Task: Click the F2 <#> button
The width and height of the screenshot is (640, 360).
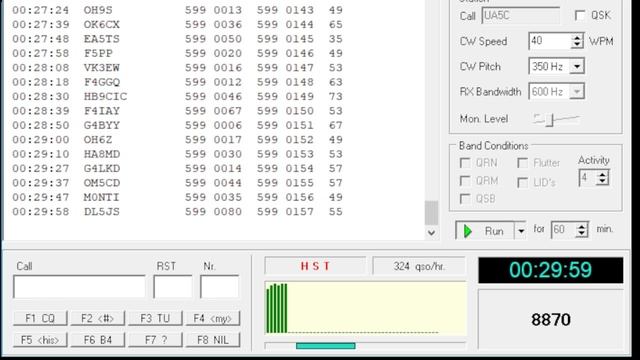Action: point(98,318)
